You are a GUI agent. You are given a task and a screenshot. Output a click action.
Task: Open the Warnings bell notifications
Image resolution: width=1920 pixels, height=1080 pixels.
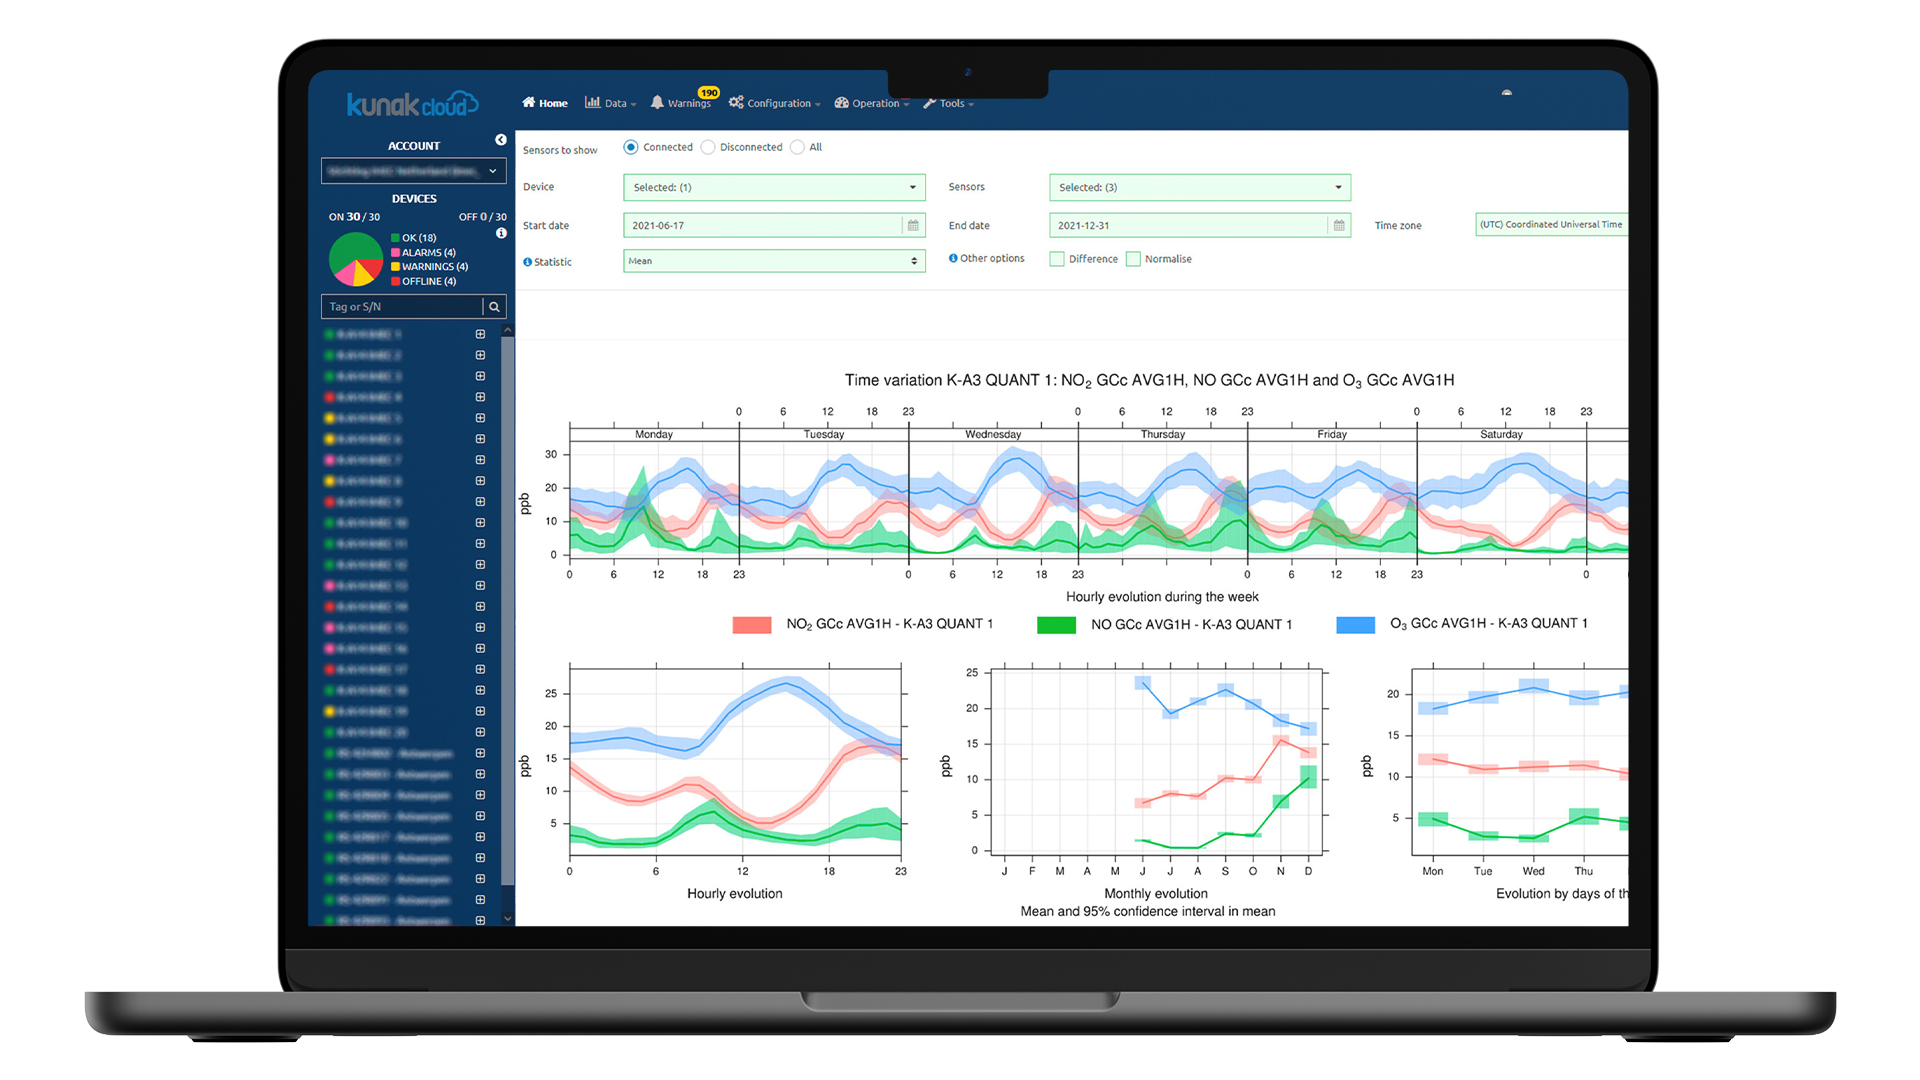pos(657,102)
